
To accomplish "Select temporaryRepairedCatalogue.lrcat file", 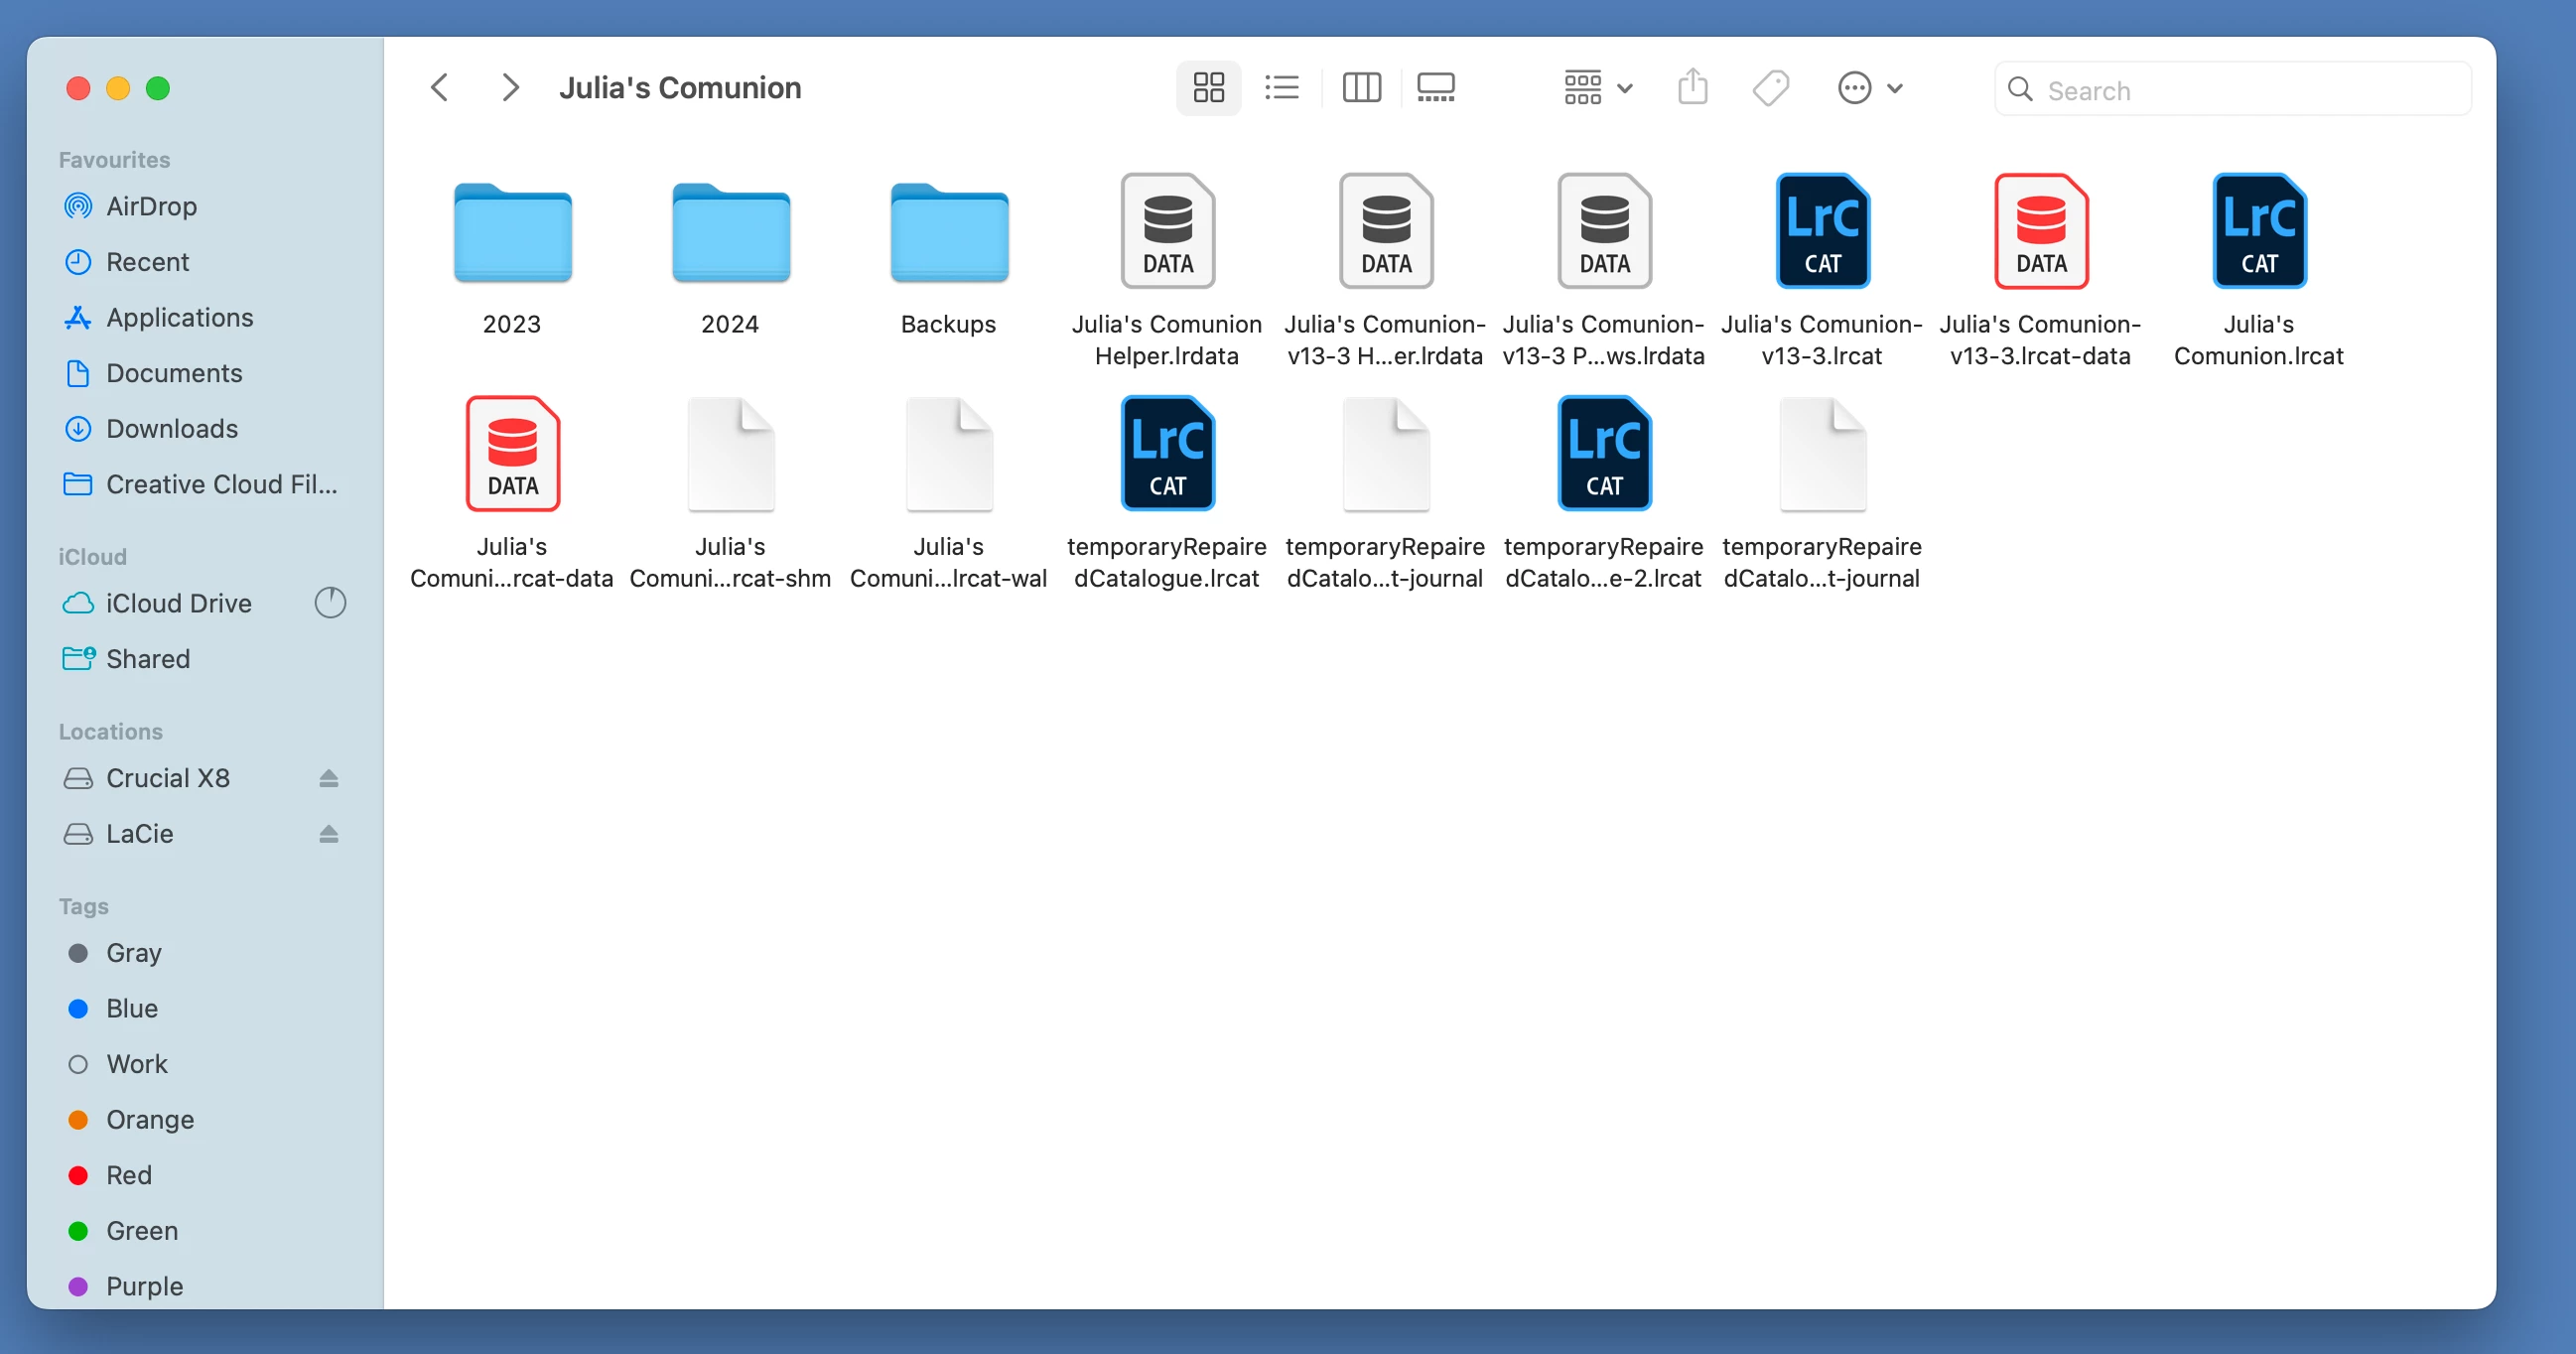I will (x=1166, y=454).
